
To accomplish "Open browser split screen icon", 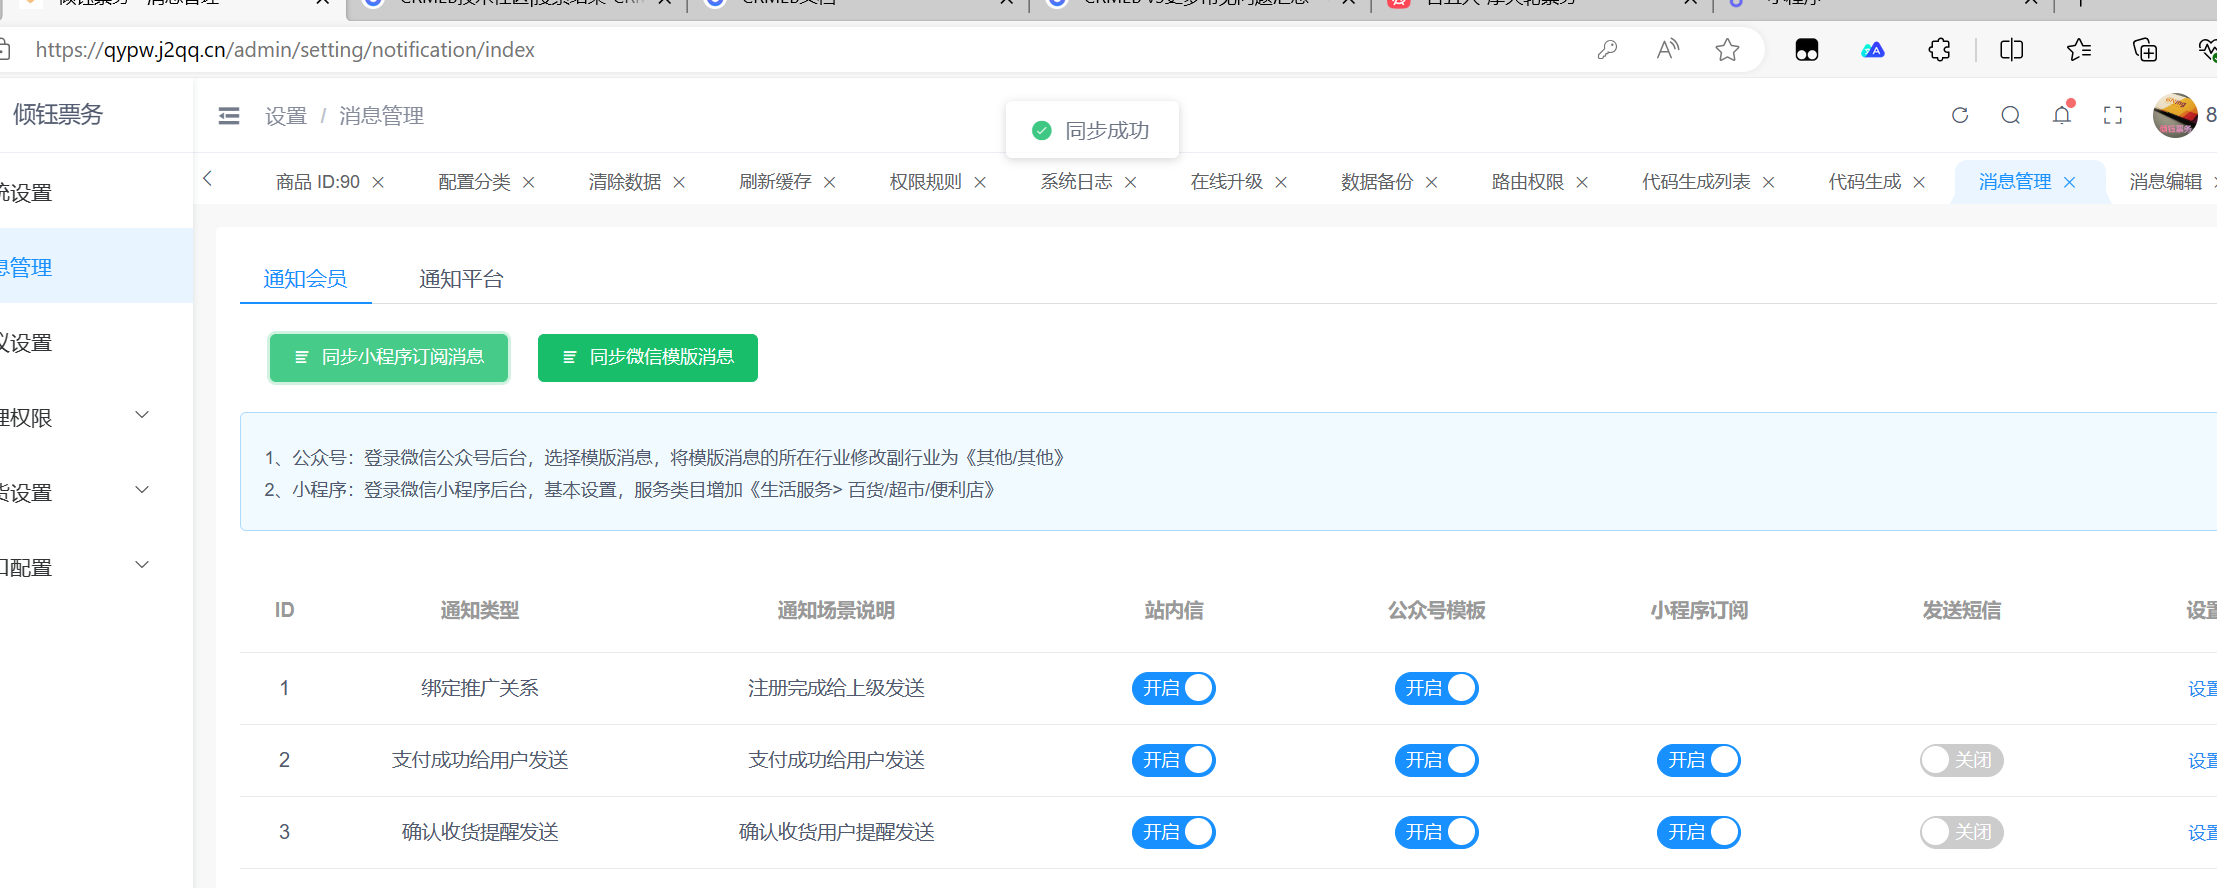I will [x=2011, y=50].
